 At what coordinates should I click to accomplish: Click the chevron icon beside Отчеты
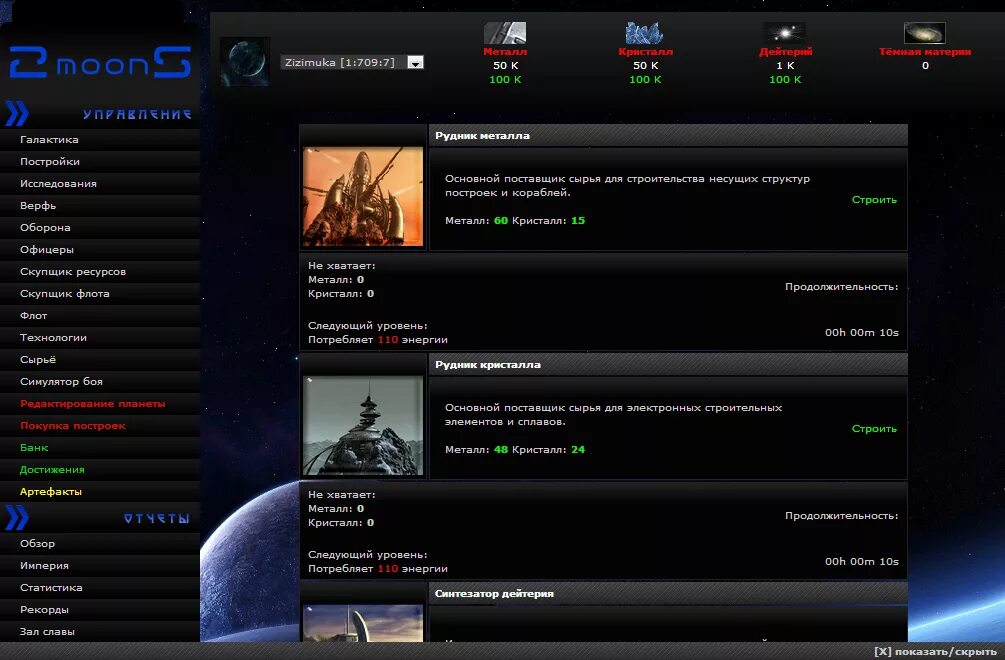click(17, 518)
